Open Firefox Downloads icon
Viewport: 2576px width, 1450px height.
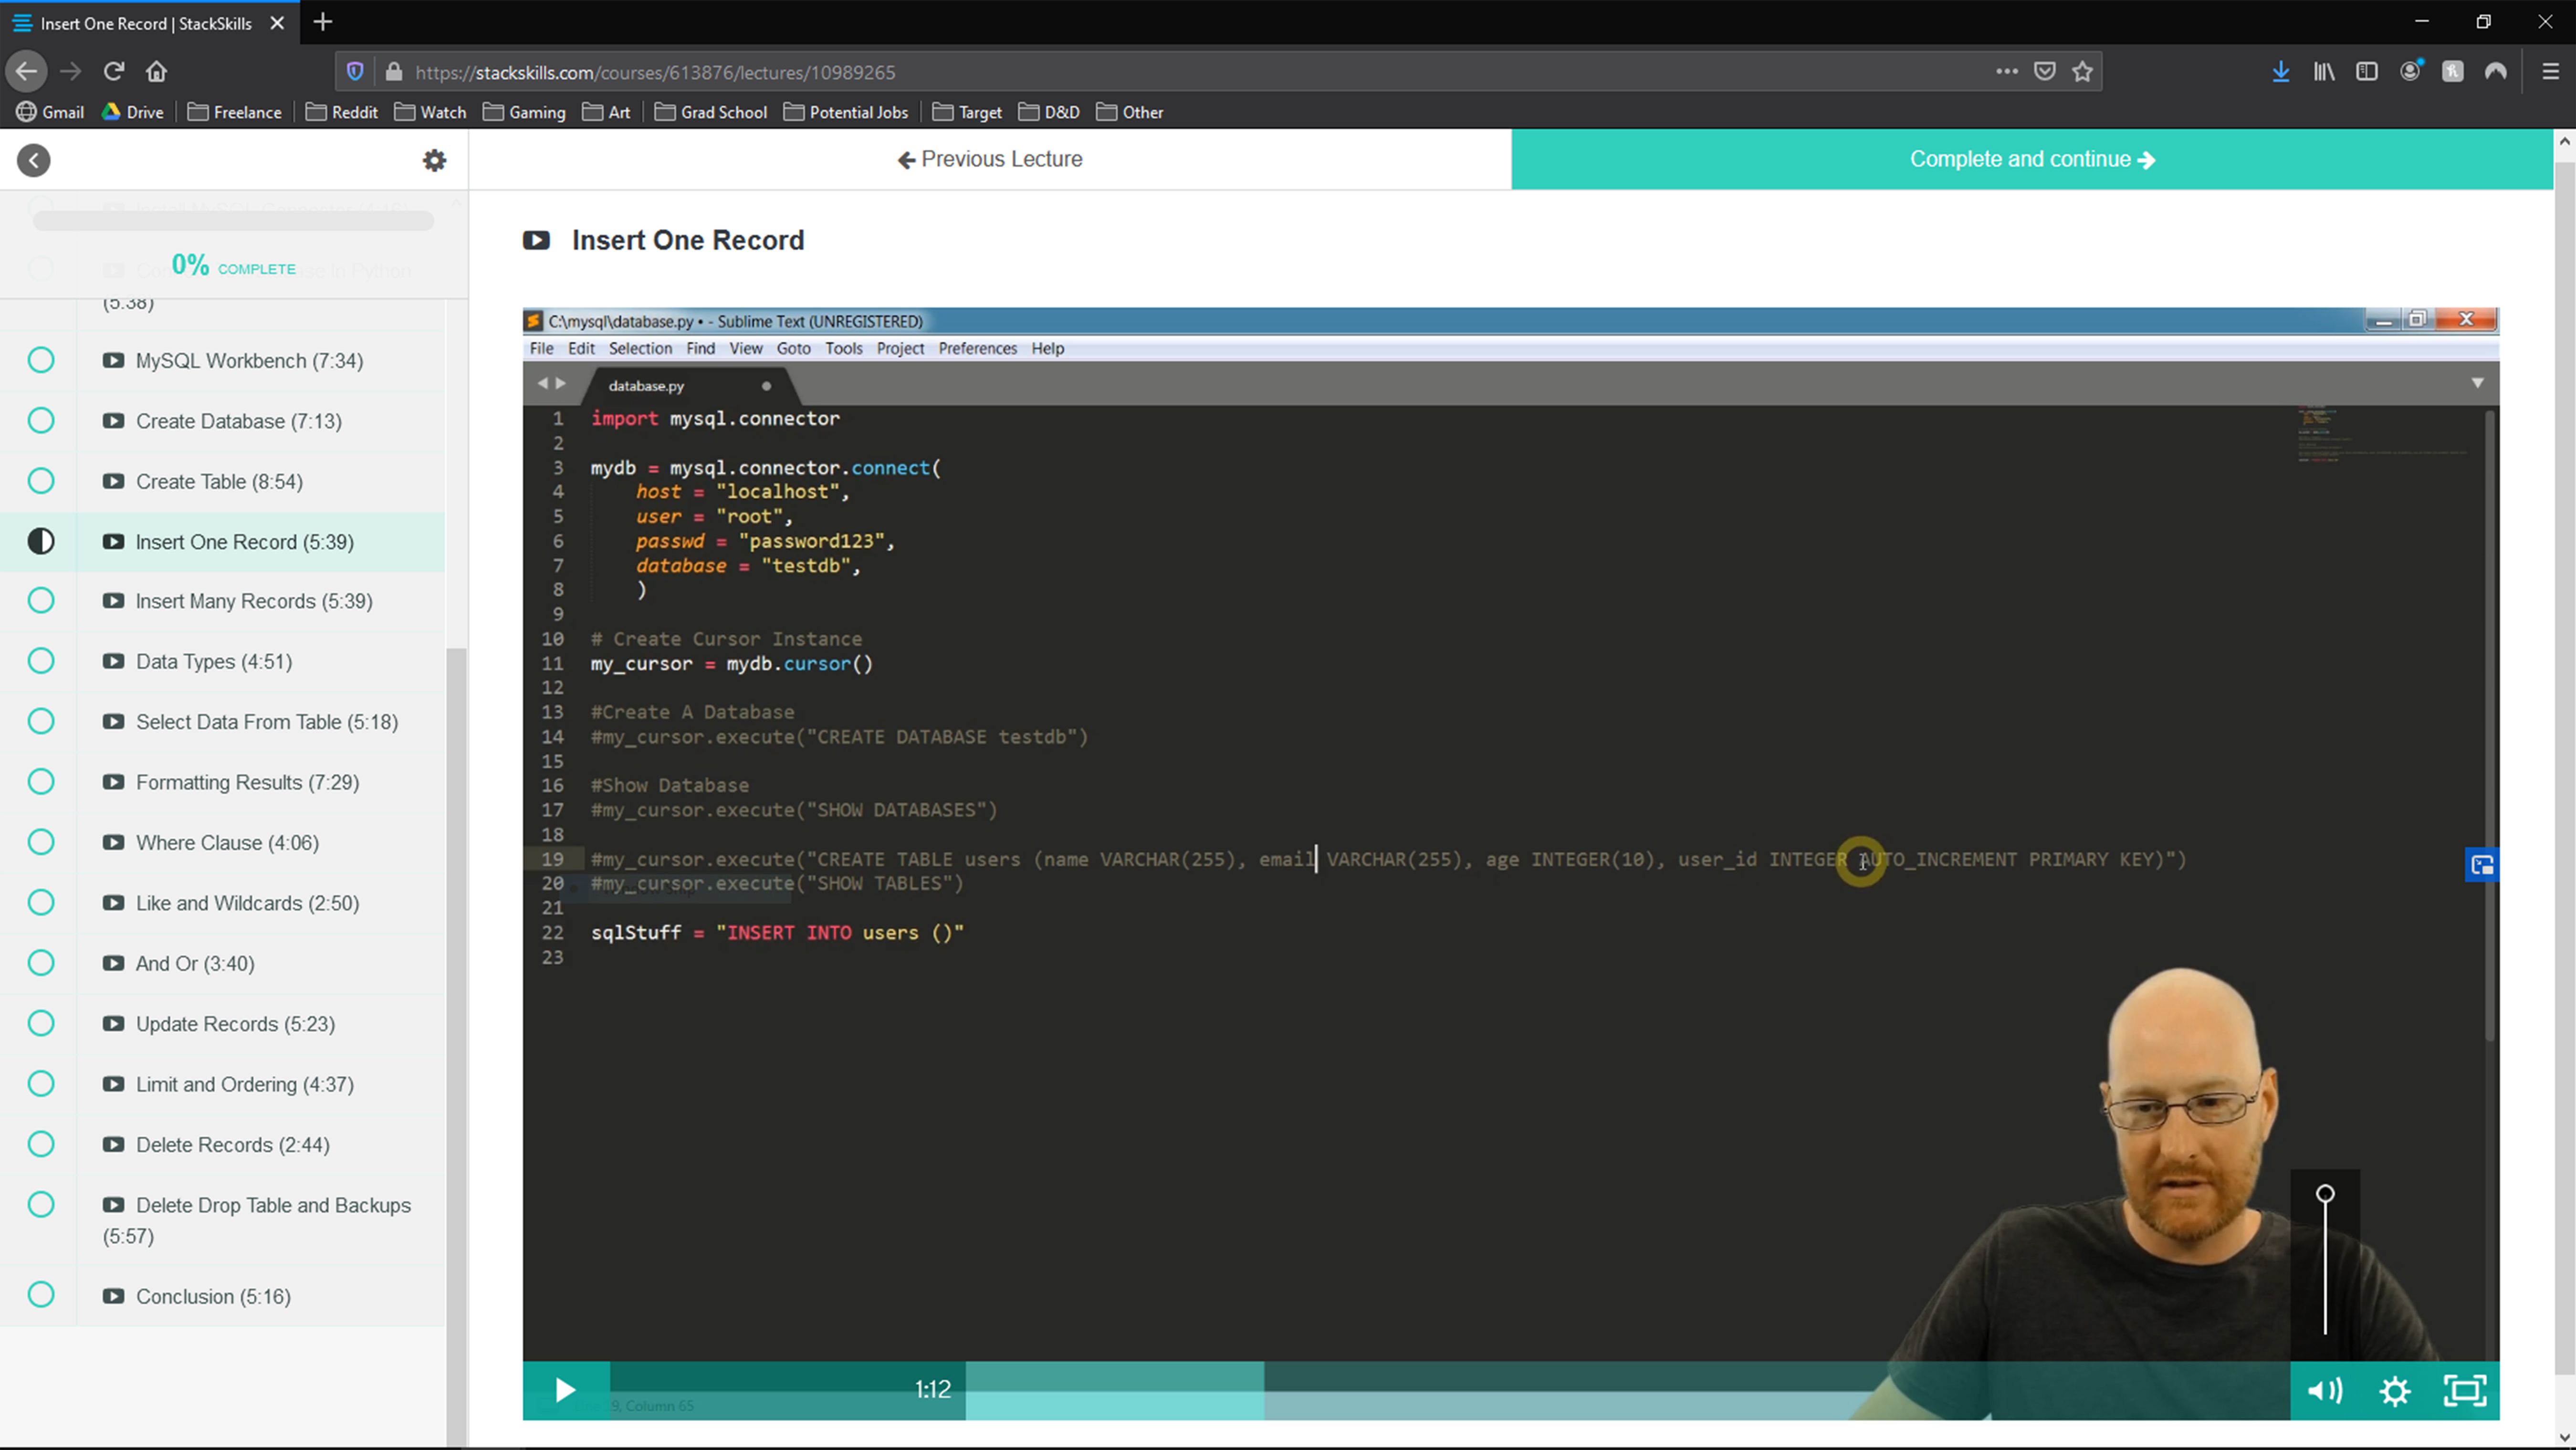[2280, 71]
